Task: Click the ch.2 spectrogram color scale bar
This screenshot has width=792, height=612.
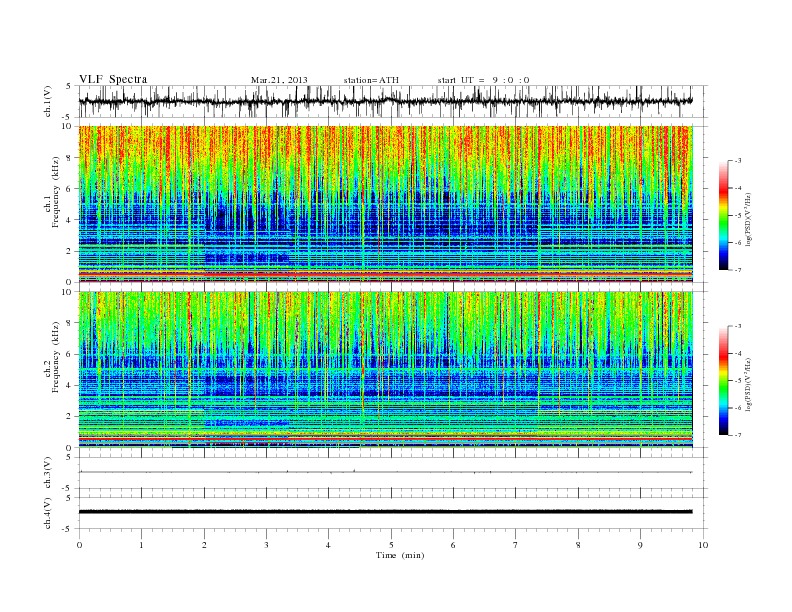Action: point(724,380)
